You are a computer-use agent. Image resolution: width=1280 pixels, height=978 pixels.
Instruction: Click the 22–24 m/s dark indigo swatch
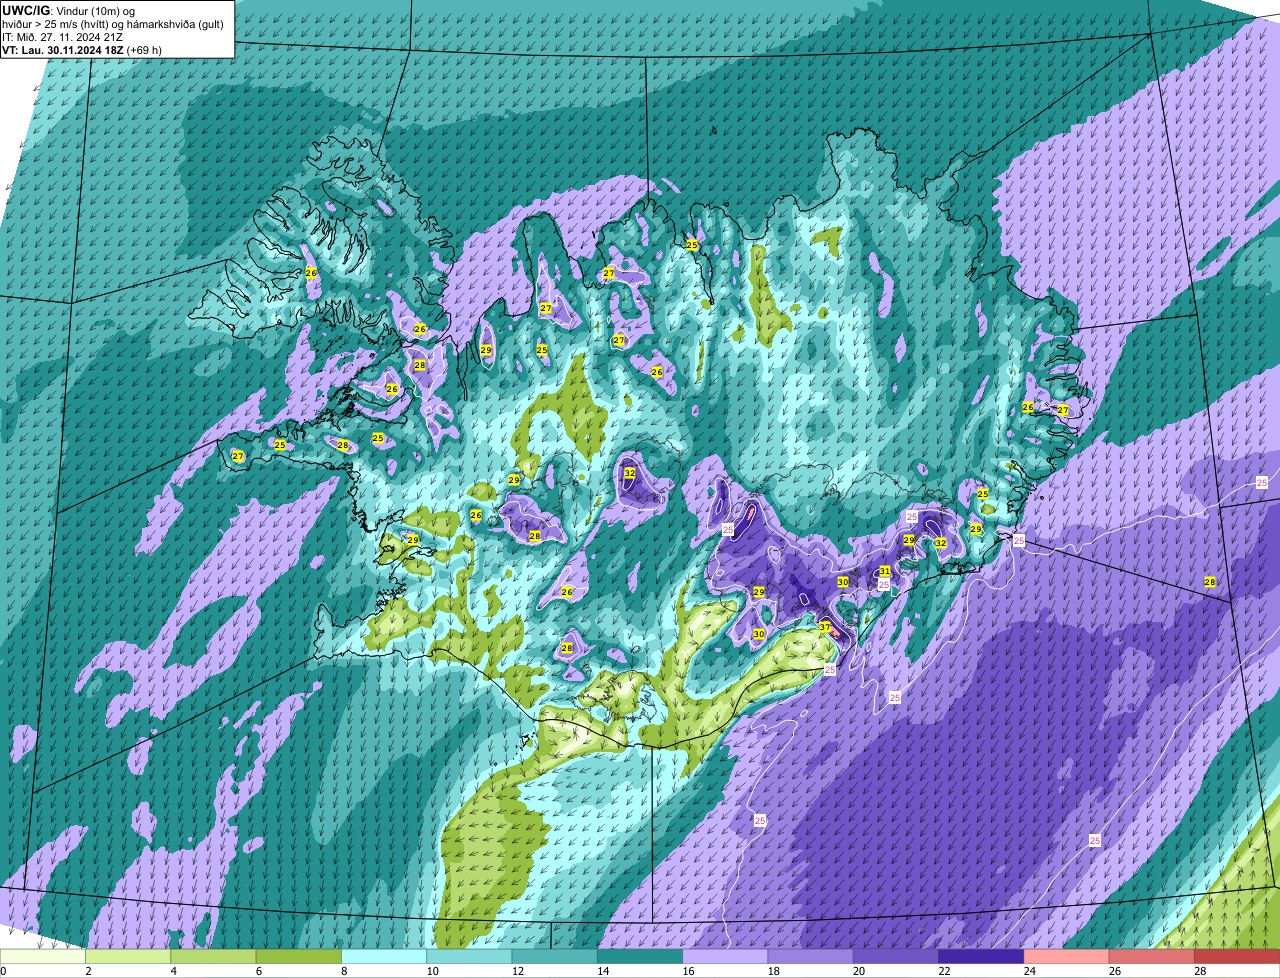982,956
